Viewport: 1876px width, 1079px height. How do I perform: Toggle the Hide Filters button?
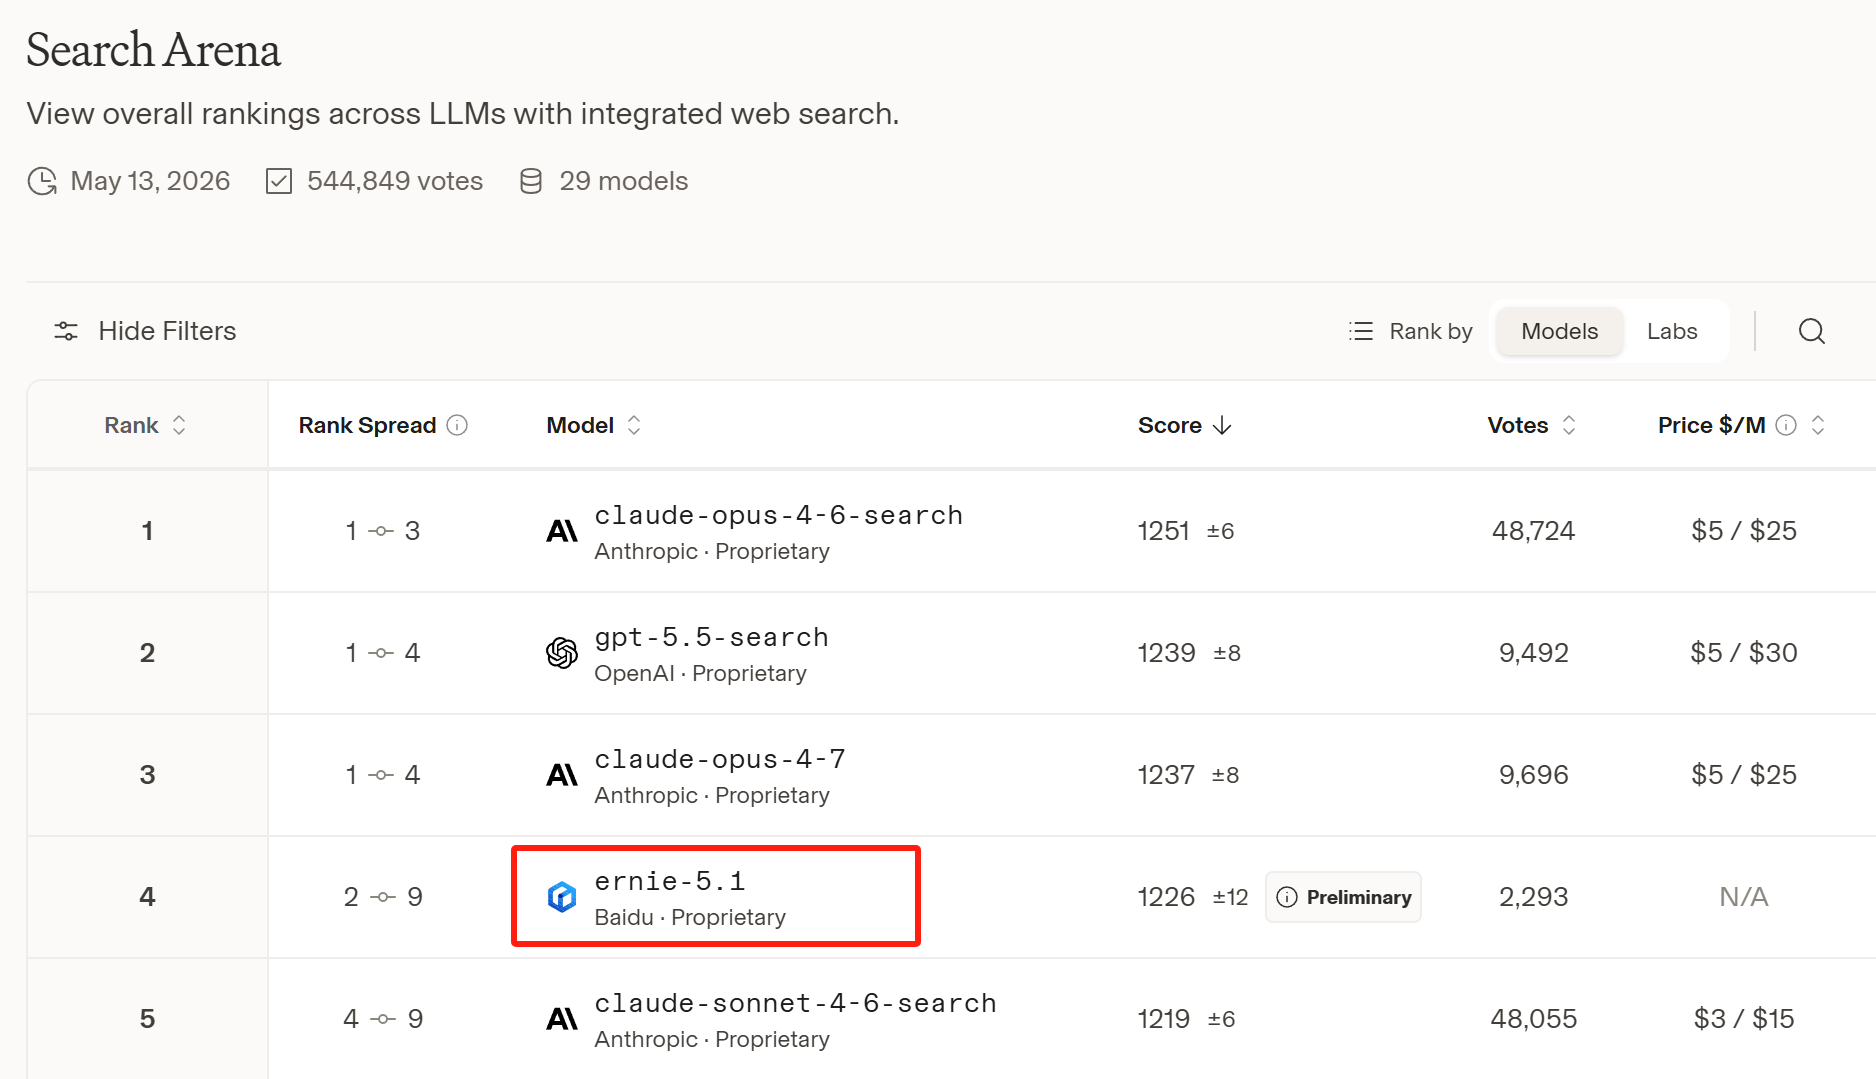pyautogui.click(x=145, y=331)
